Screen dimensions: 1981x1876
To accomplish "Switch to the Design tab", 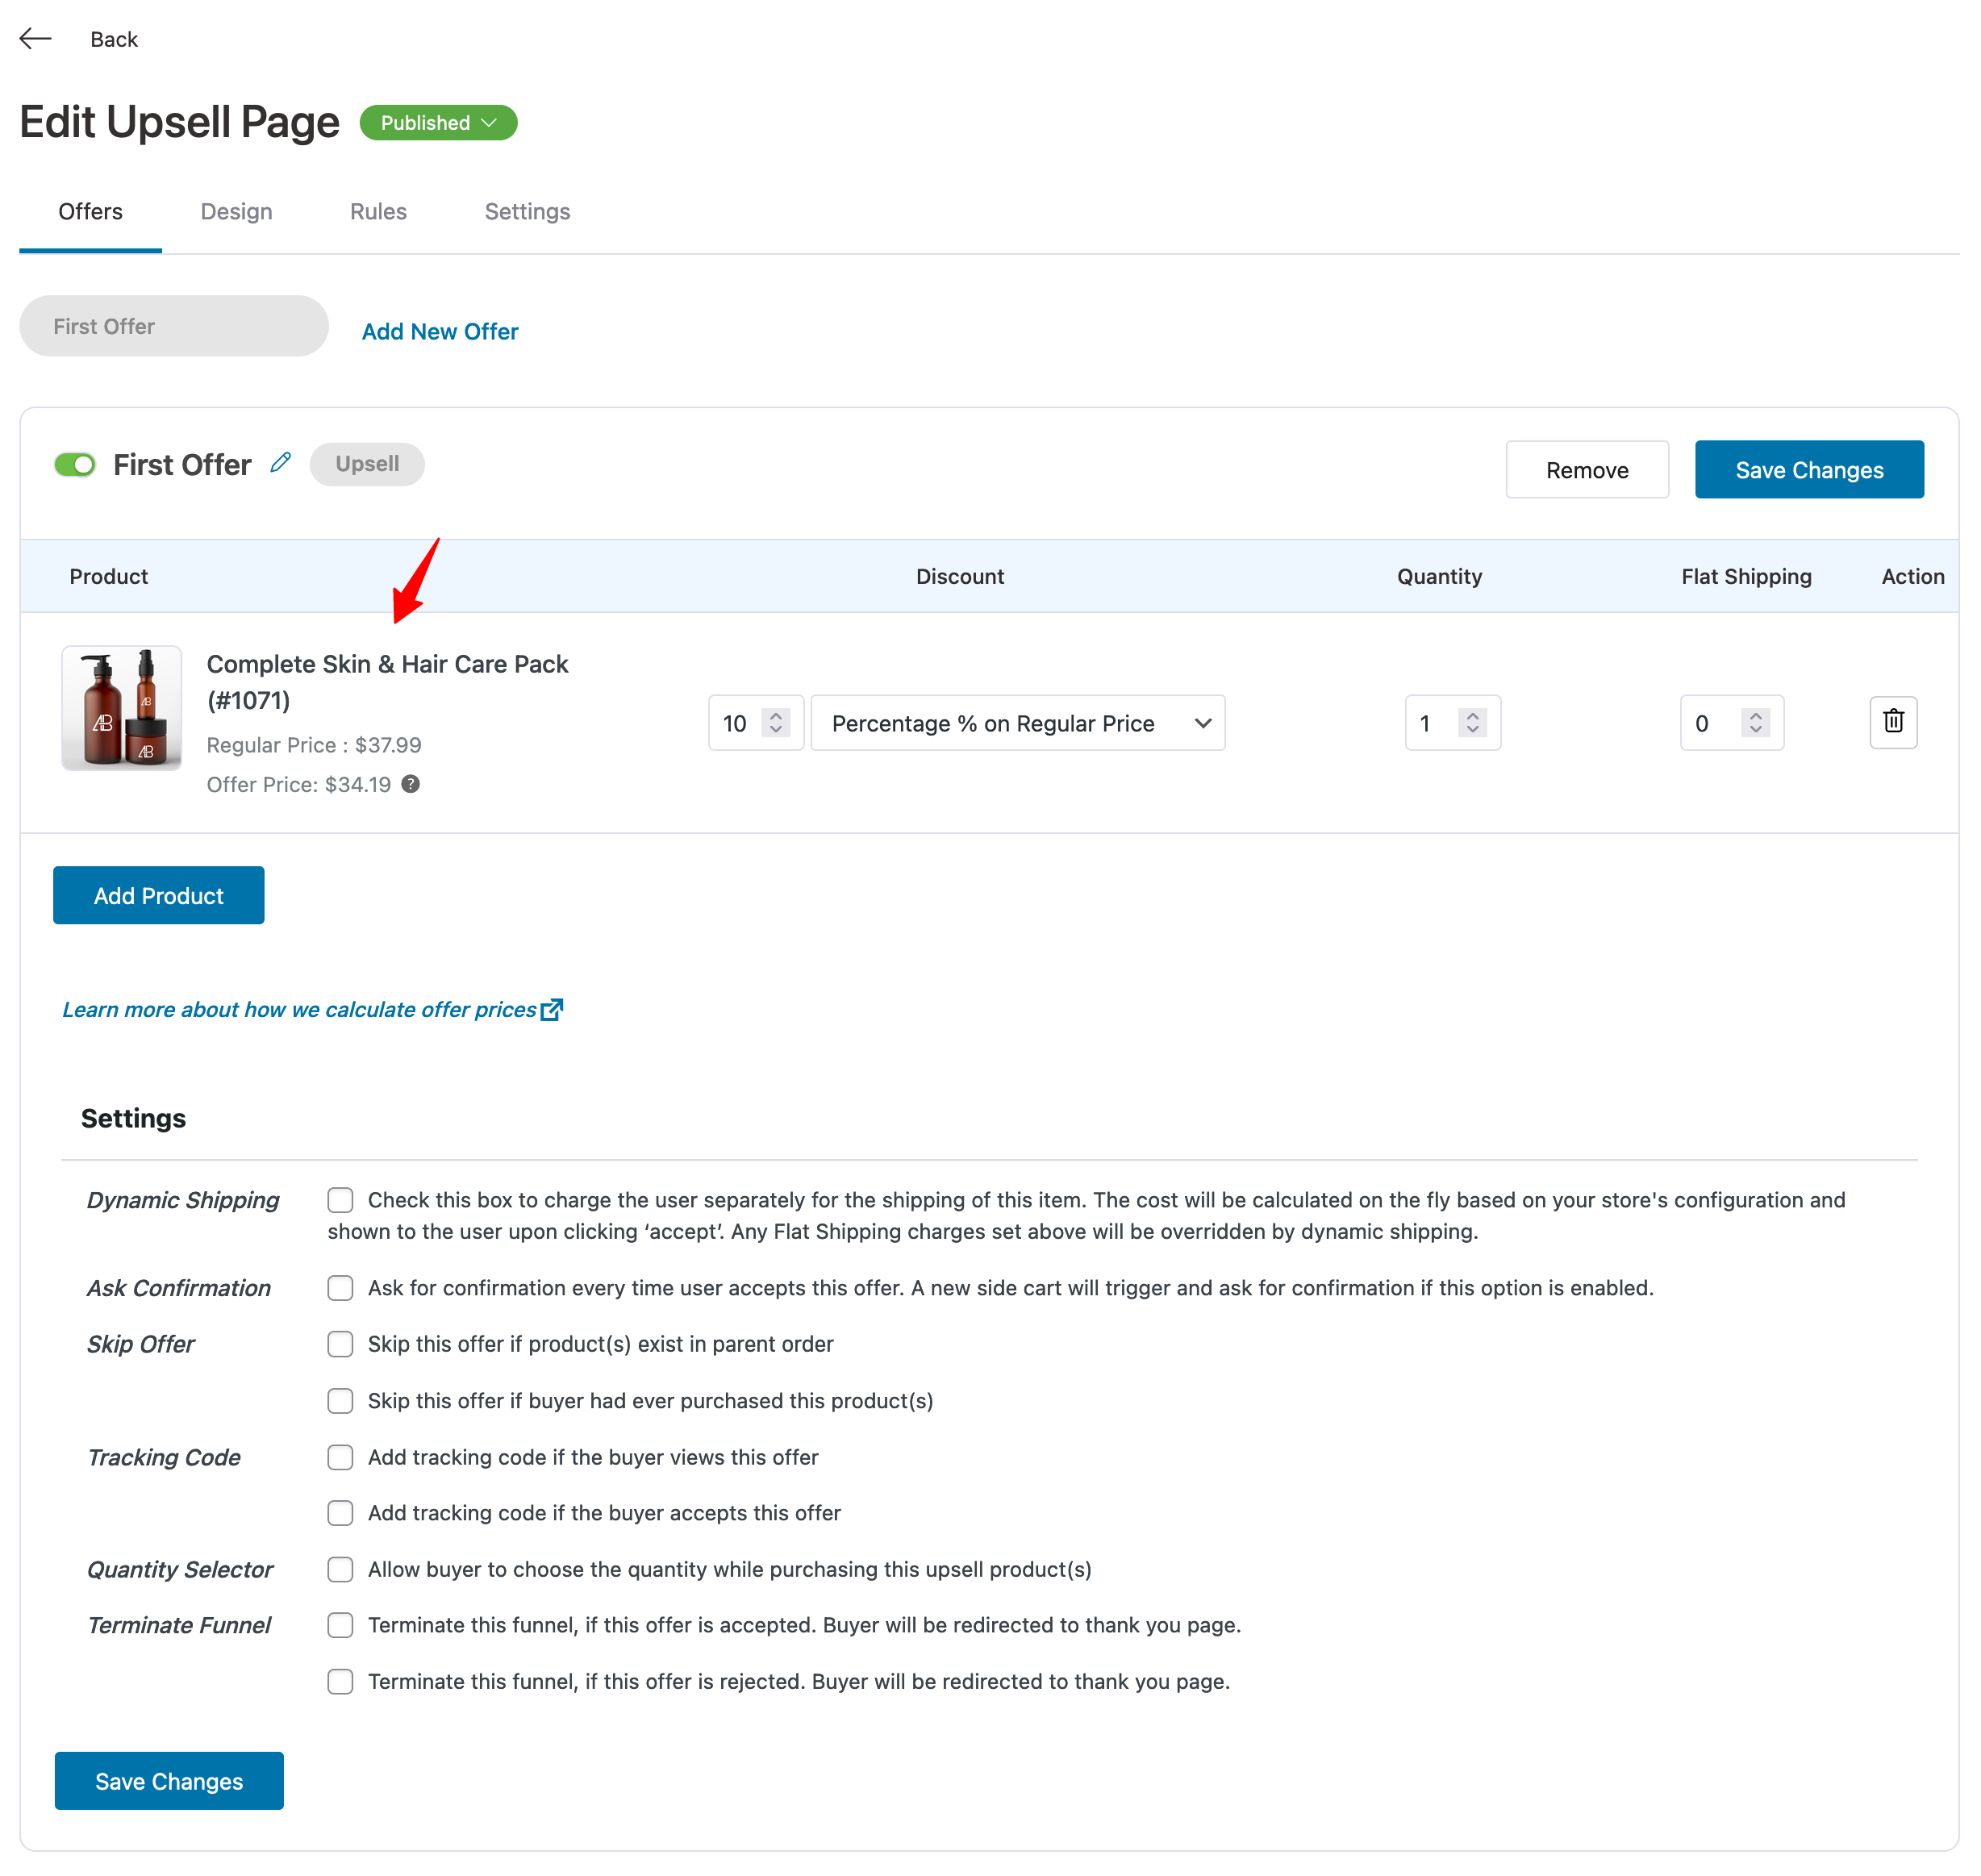I will point(236,211).
